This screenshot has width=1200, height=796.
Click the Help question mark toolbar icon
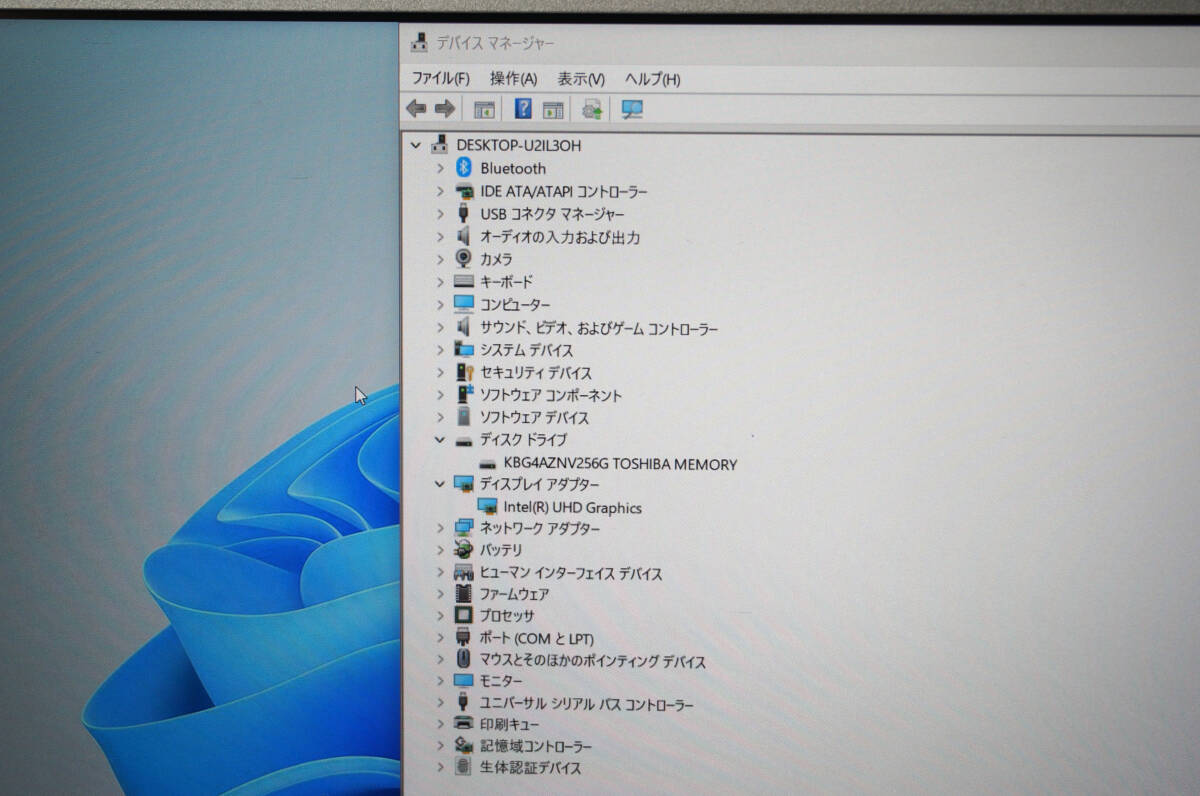tap(523, 109)
